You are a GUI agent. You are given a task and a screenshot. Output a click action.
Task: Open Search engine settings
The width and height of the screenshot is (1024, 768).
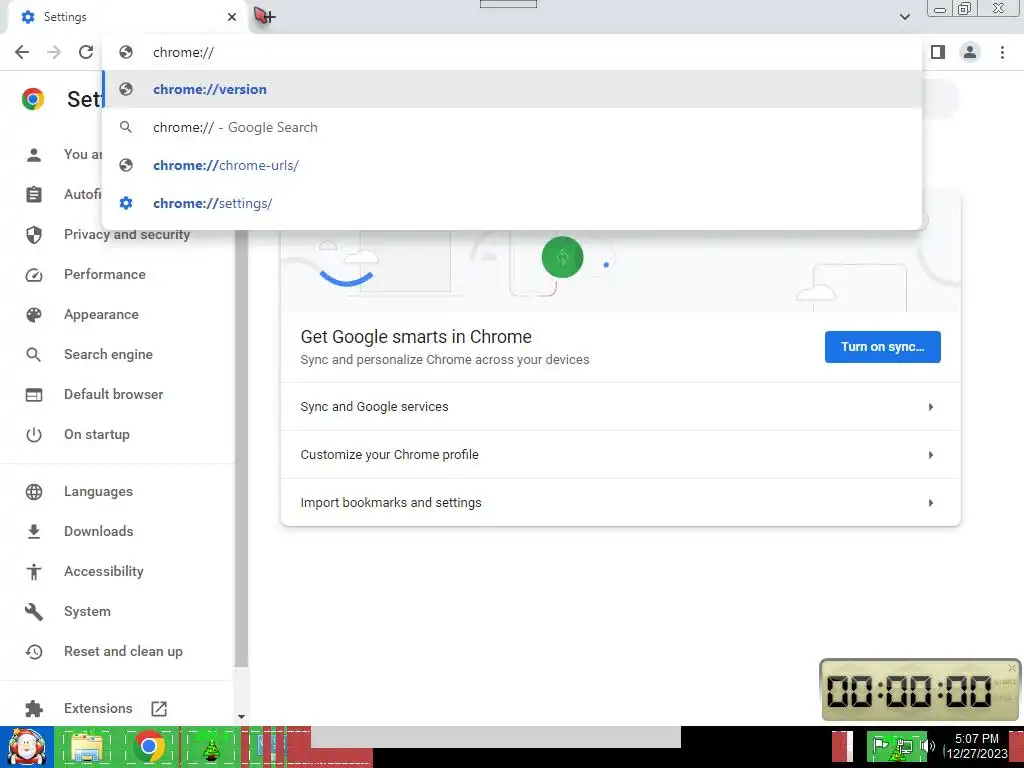click(x=108, y=354)
